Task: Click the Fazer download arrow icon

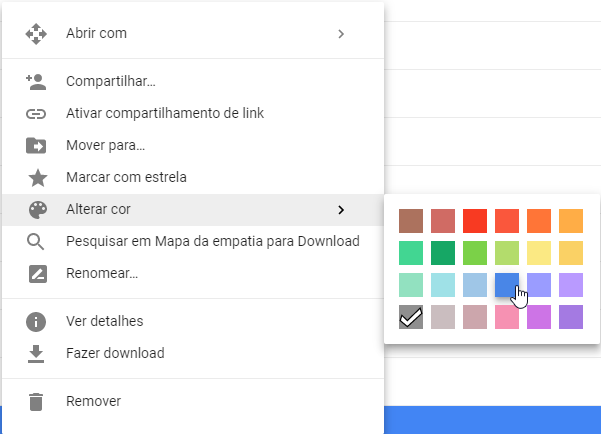Action: [36, 354]
